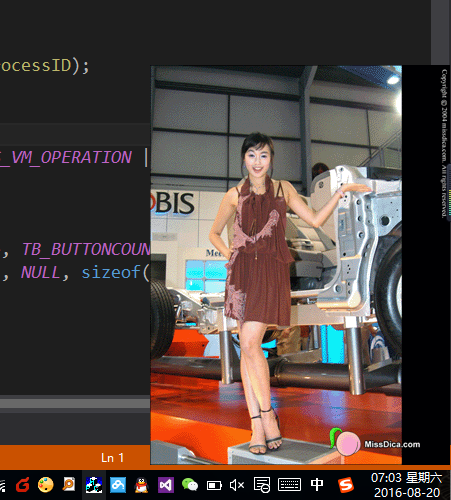The height and width of the screenshot is (500, 451).
Task: Click the ocessID); code line
Action: click(x=45, y=65)
